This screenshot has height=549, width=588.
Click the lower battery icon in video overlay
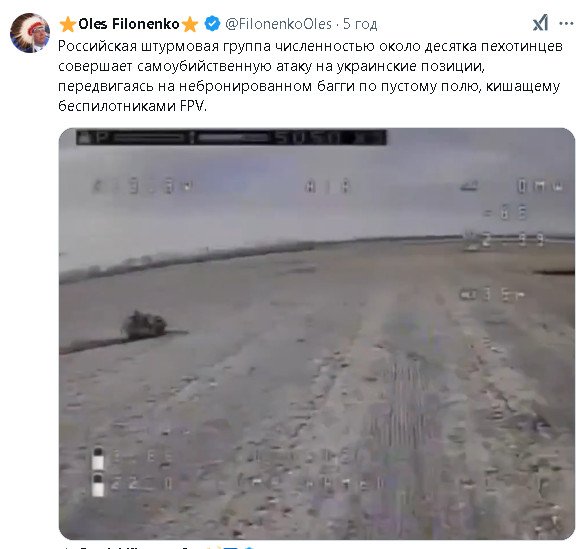pos(98,484)
